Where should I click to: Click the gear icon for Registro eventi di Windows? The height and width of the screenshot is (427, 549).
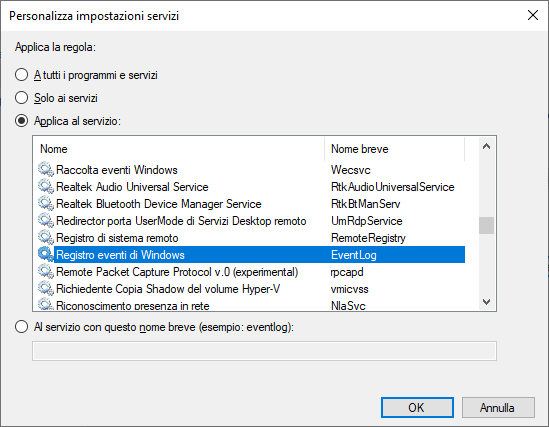pyautogui.click(x=46, y=255)
